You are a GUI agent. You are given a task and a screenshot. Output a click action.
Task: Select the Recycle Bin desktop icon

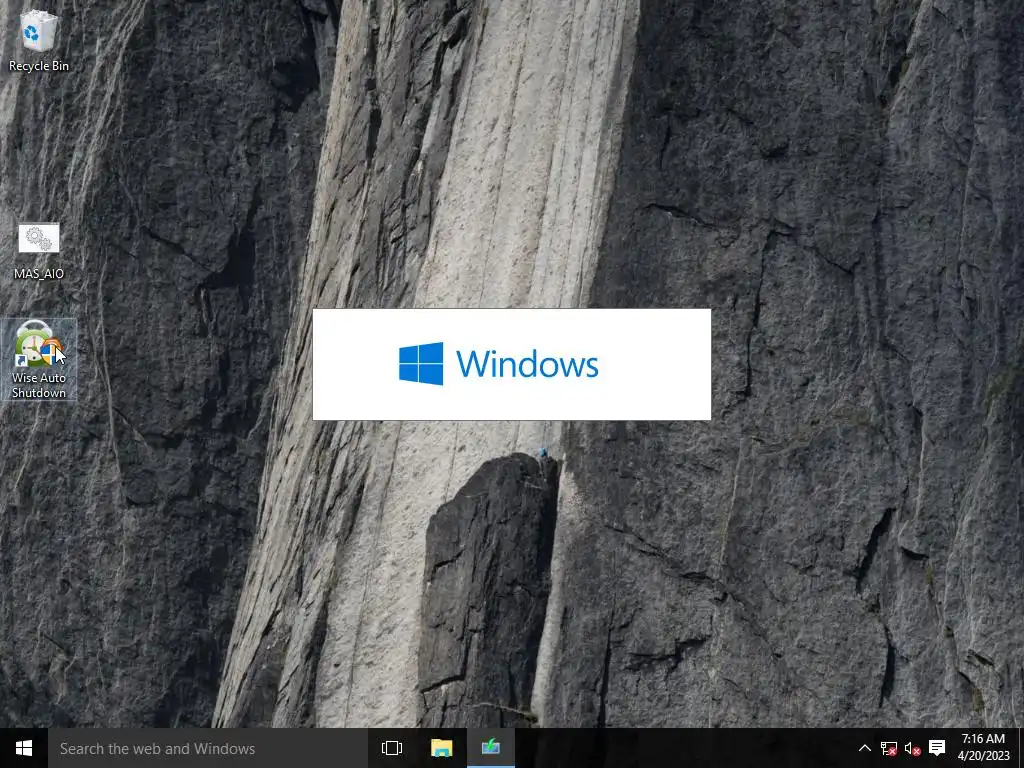point(39,40)
